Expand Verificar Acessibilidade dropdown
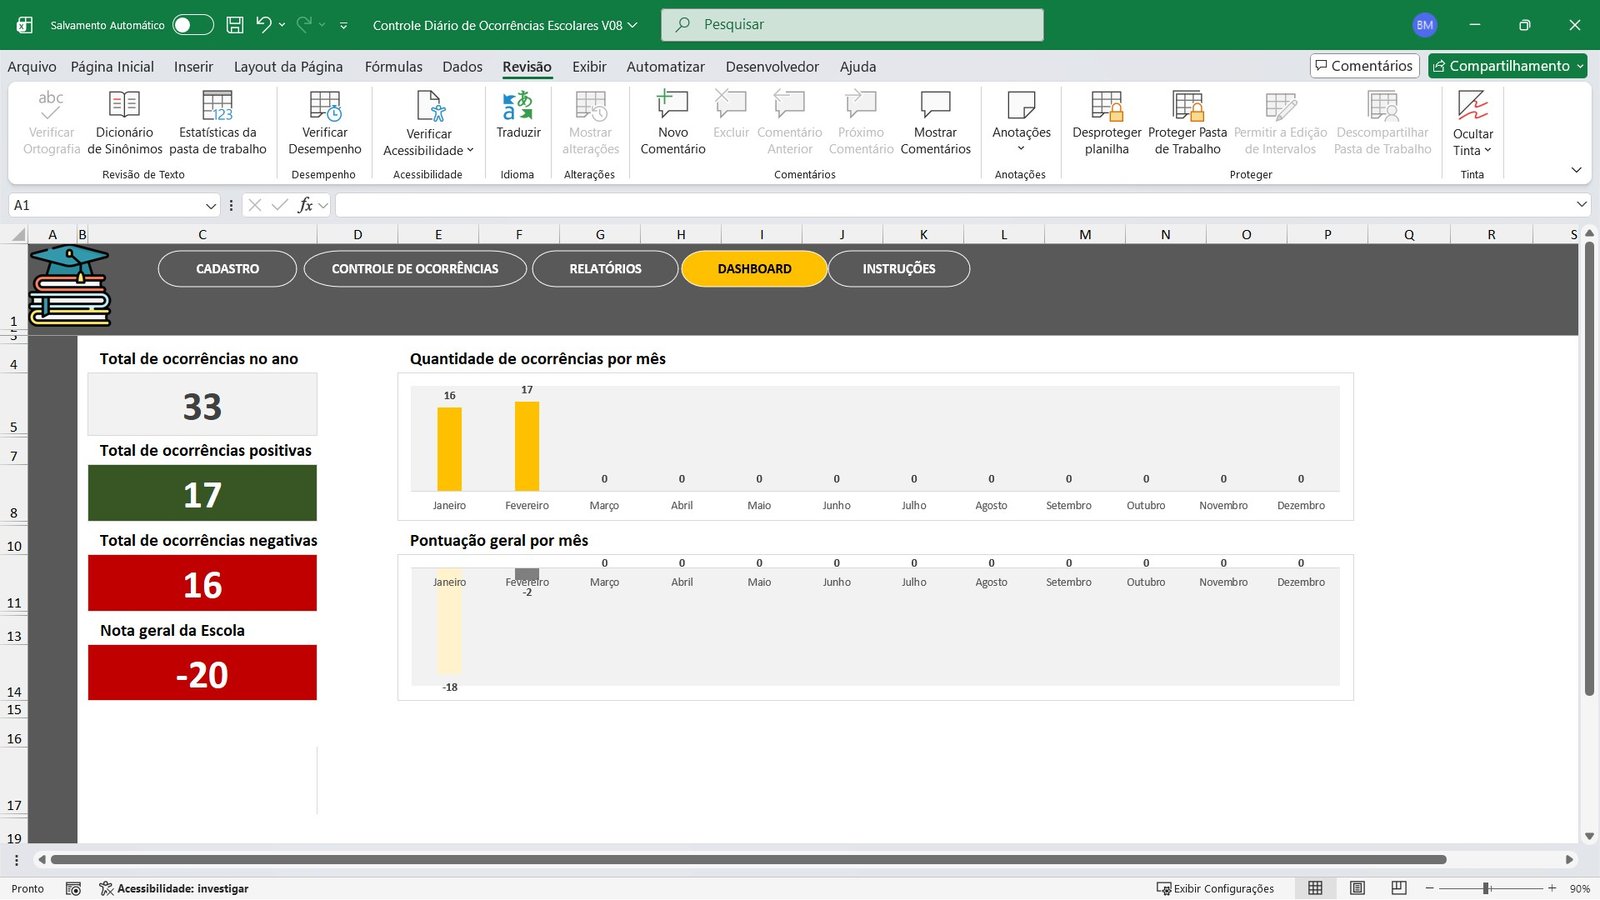Screen dimensions: 1600x900 (x=429, y=151)
